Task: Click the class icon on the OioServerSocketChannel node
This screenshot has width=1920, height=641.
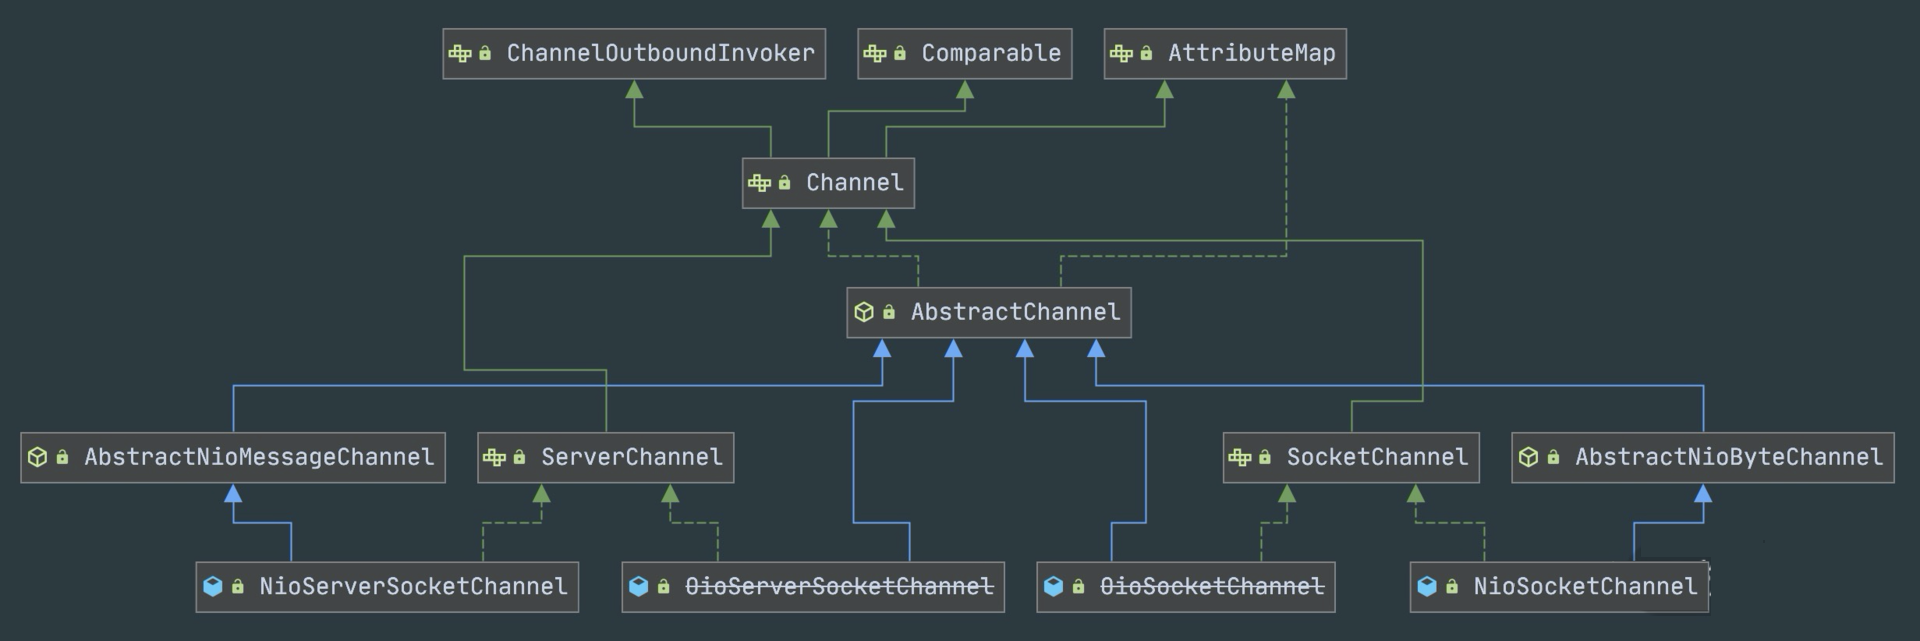Action: point(638,586)
